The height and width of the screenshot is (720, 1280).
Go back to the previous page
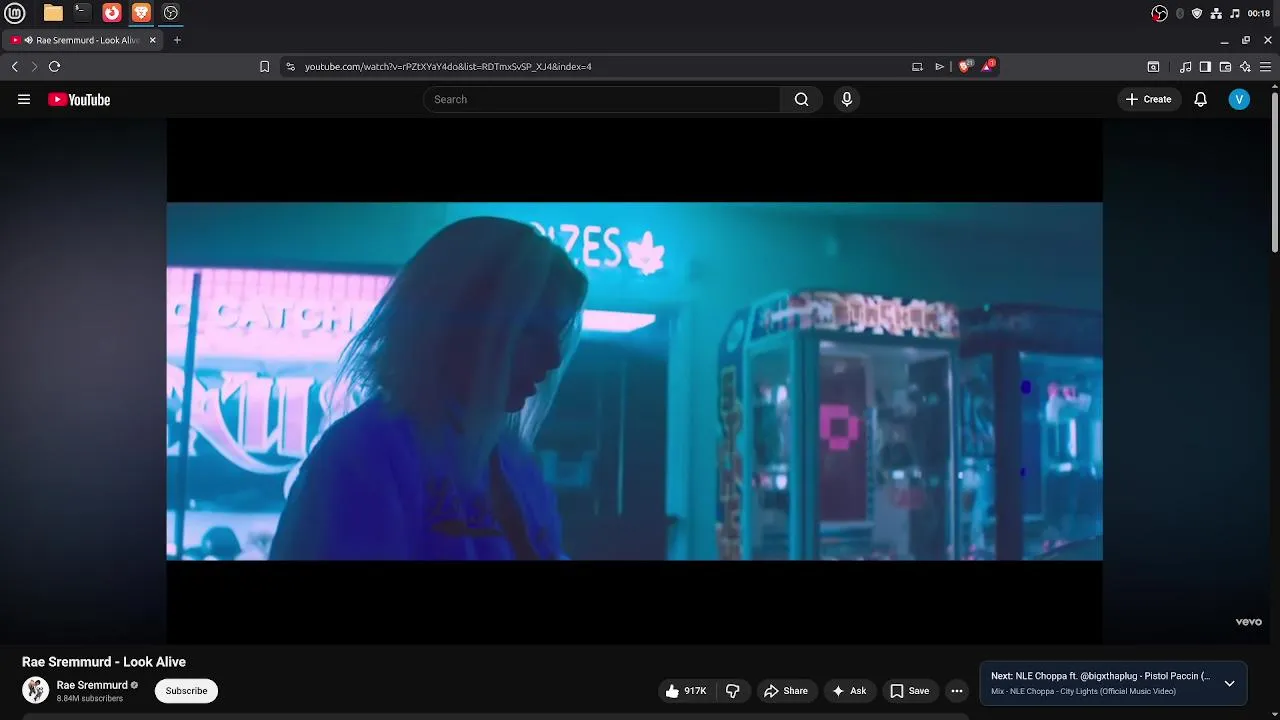click(x=15, y=66)
